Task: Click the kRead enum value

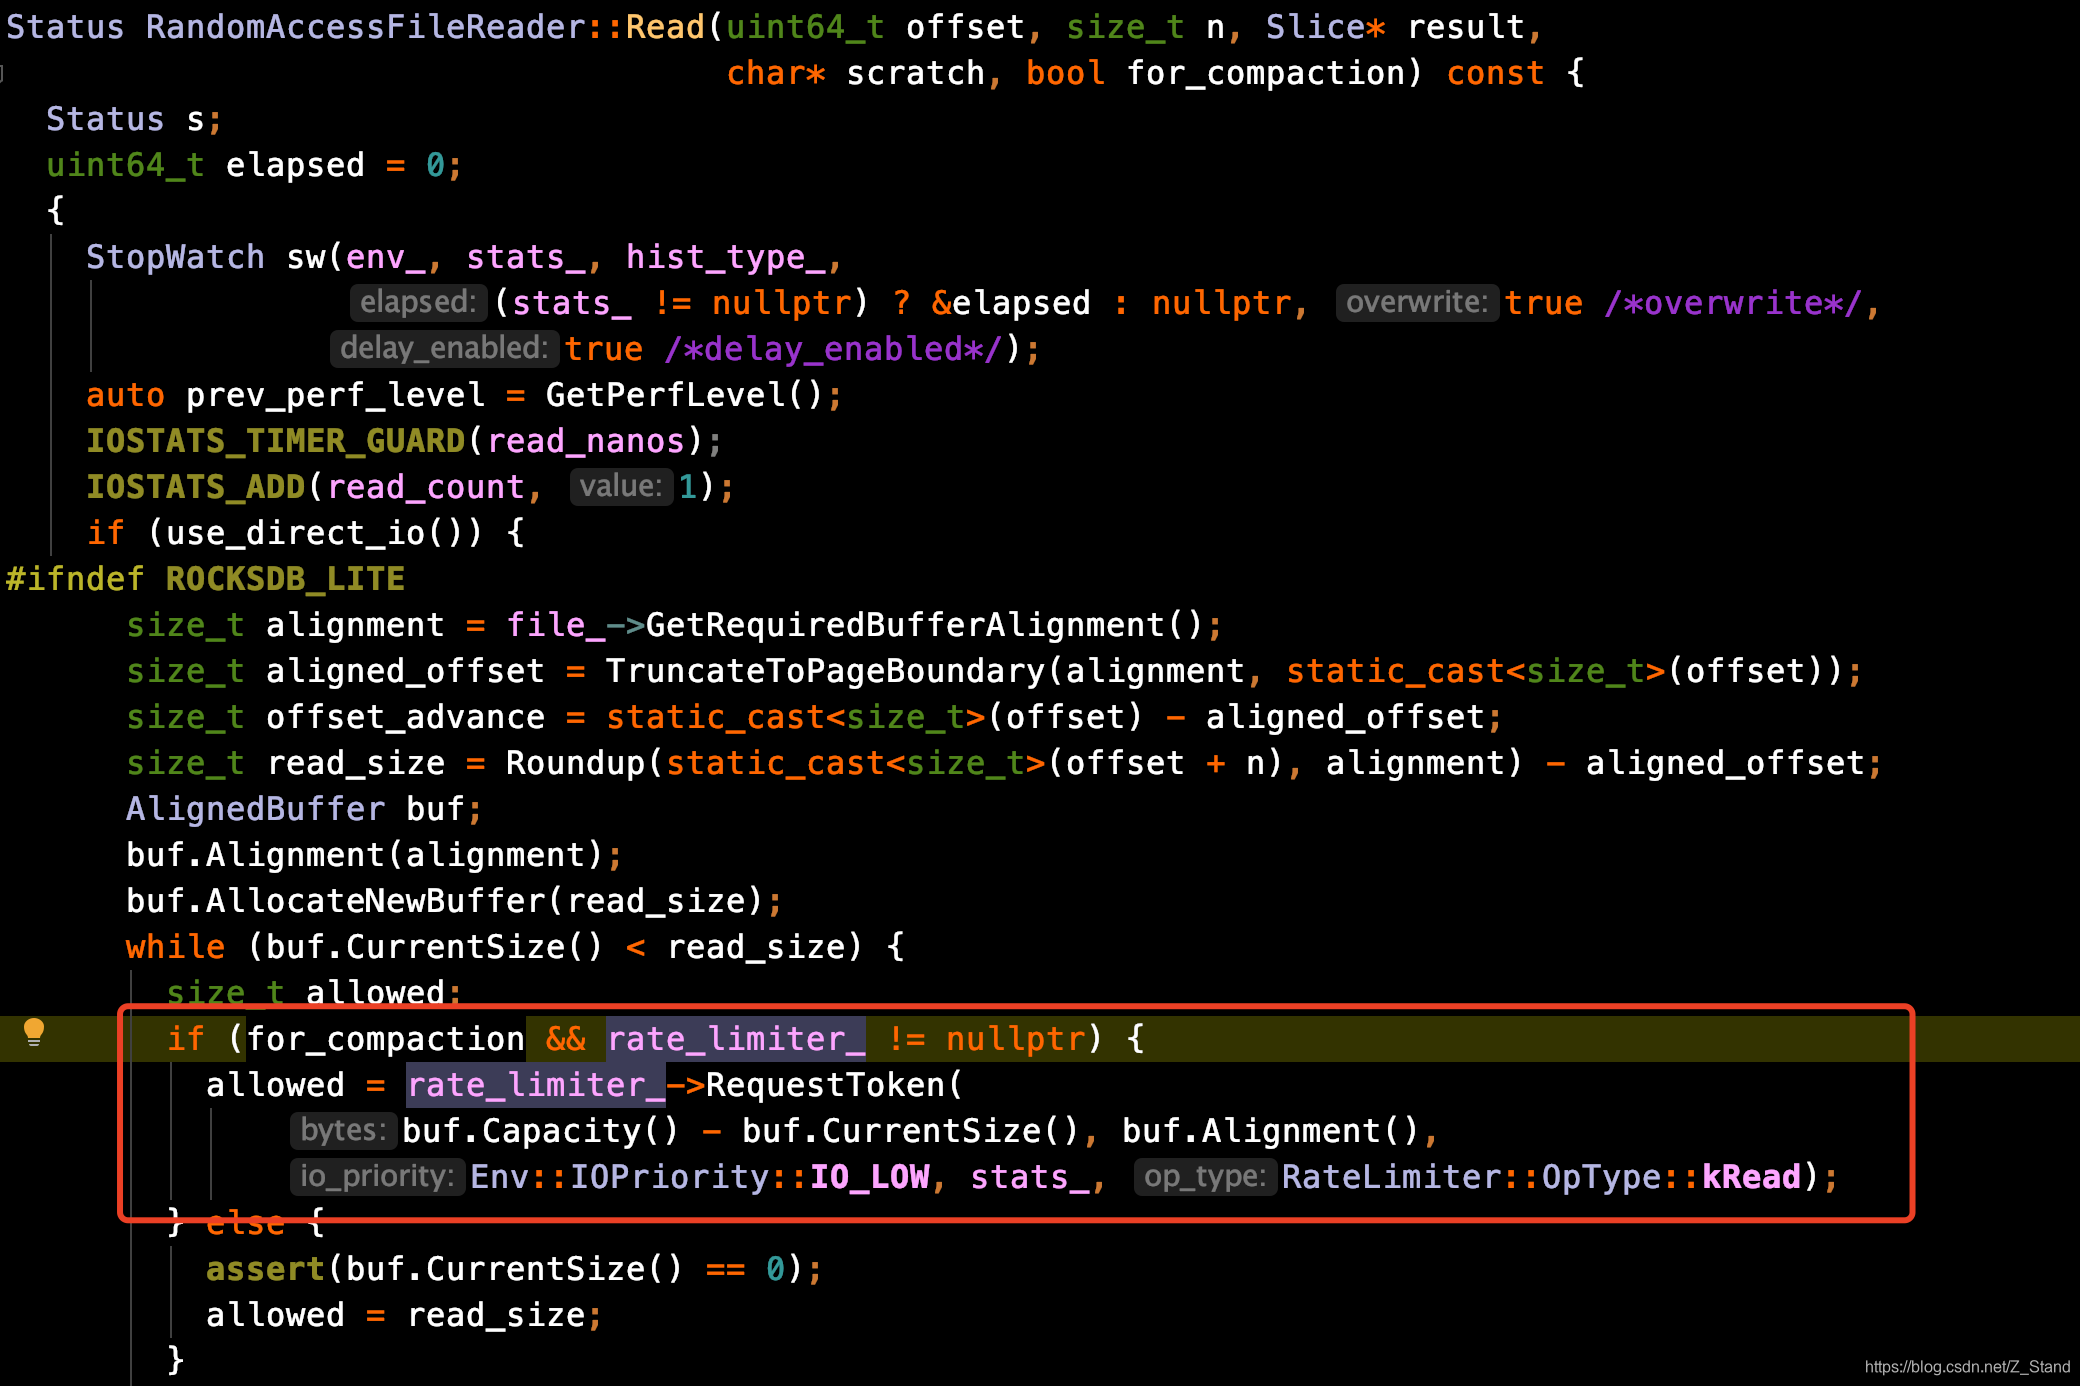Action: click(x=1750, y=1177)
